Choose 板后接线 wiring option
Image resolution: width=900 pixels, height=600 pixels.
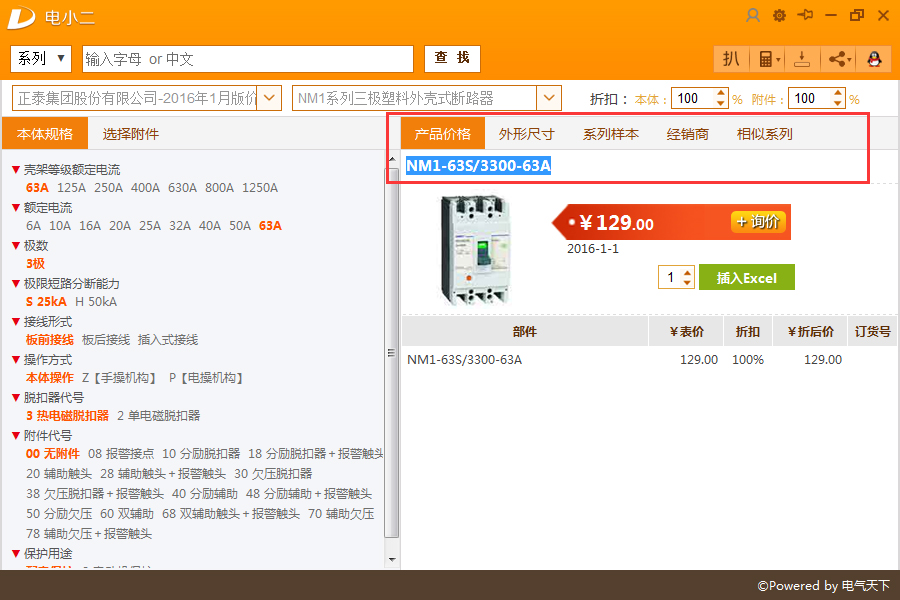[x=106, y=340]
